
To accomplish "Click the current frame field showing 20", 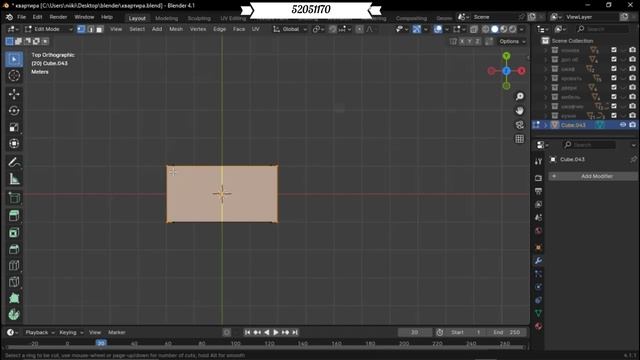I will [415, 332].
